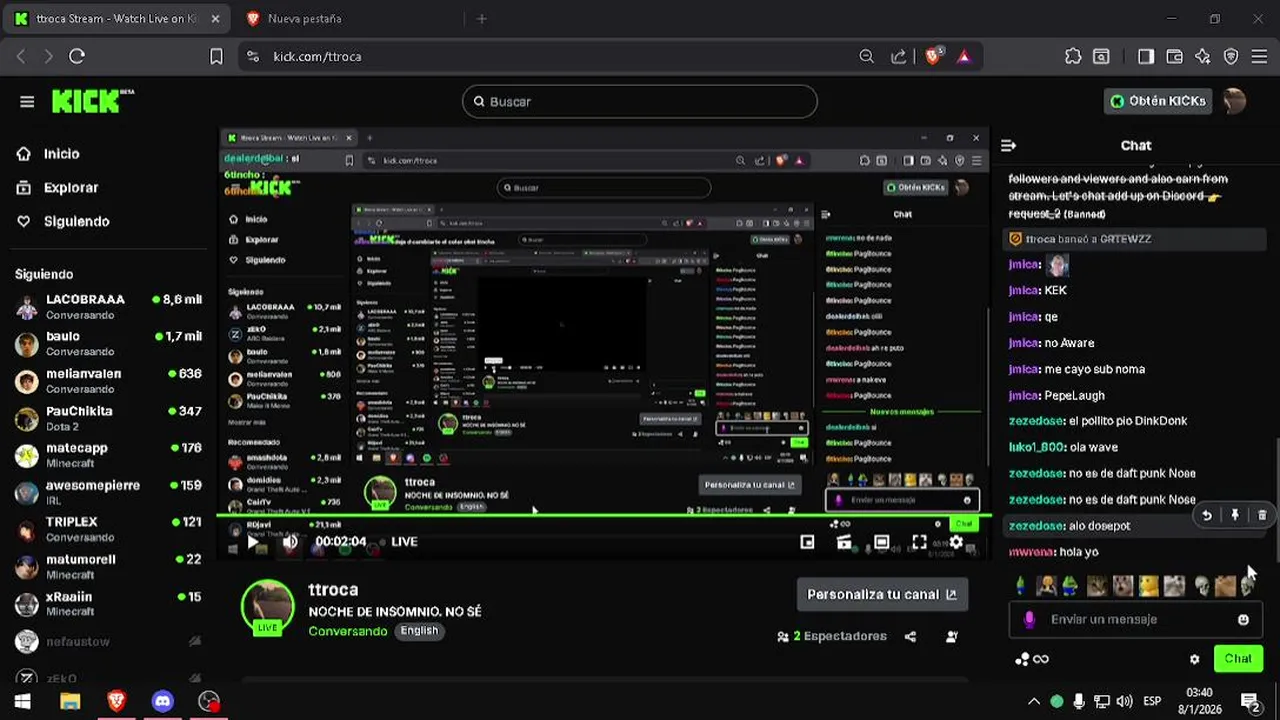
Task: Play or pause the live stream
Action: [254, 542]
